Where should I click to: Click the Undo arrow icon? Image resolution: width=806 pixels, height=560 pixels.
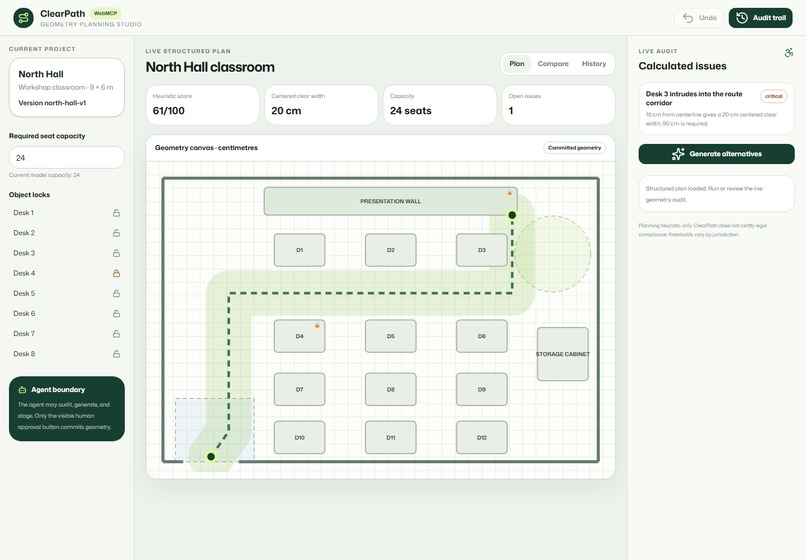coord(688,18)
